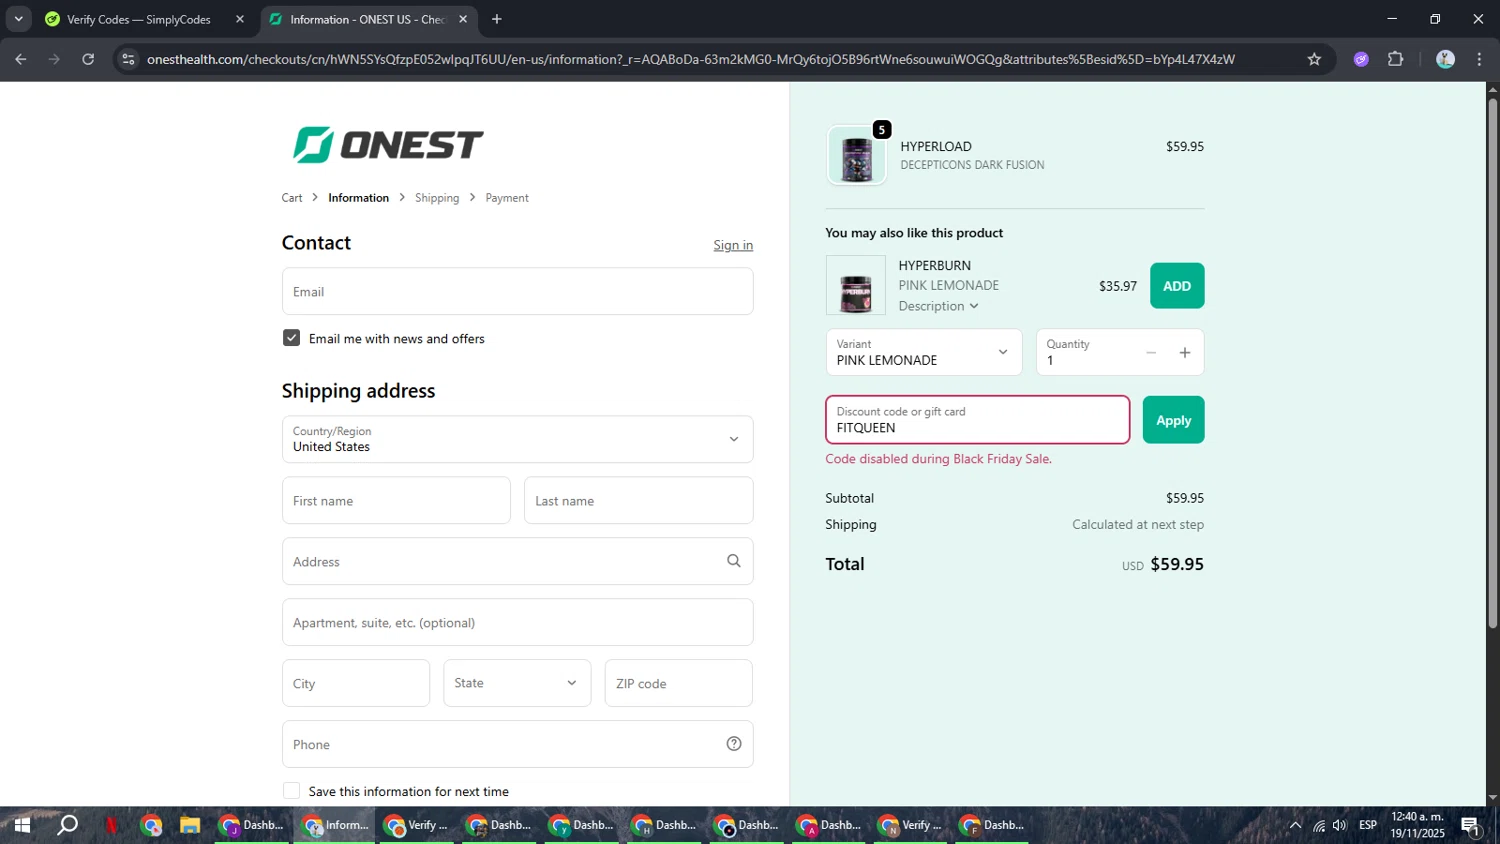Click the browser address bar URL
Image resolution: width=1500 pixels, height=844 pixels.
(x=690, y=59)
